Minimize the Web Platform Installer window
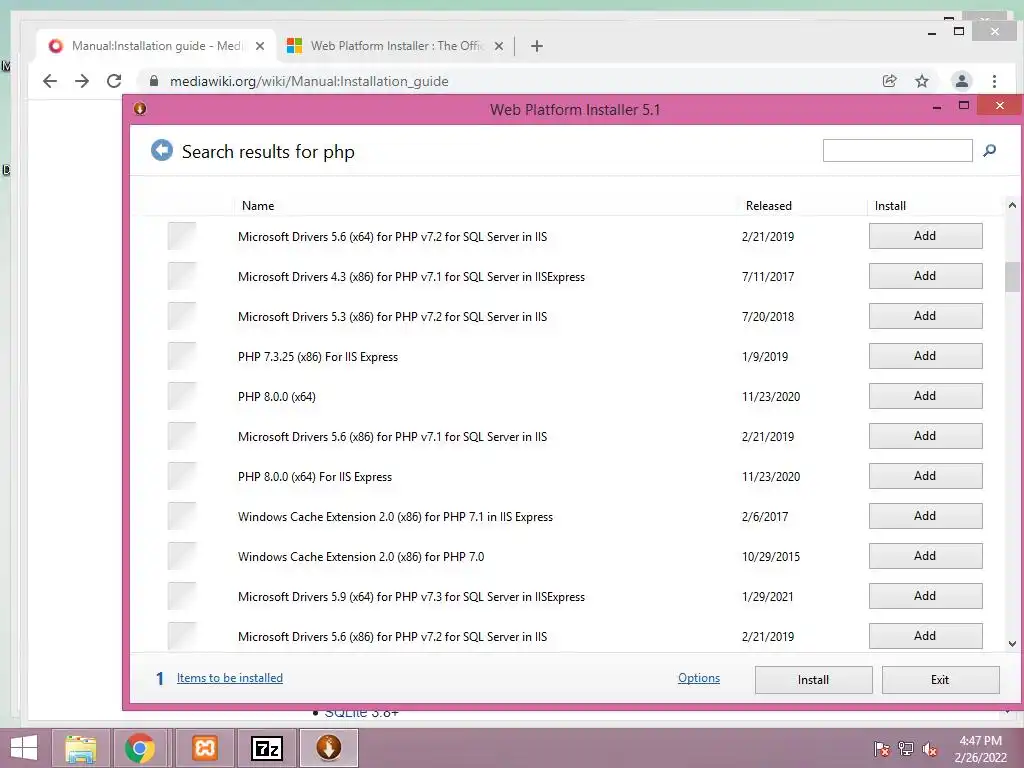Viewport: 1024px width, 768px height. point(937,106)
